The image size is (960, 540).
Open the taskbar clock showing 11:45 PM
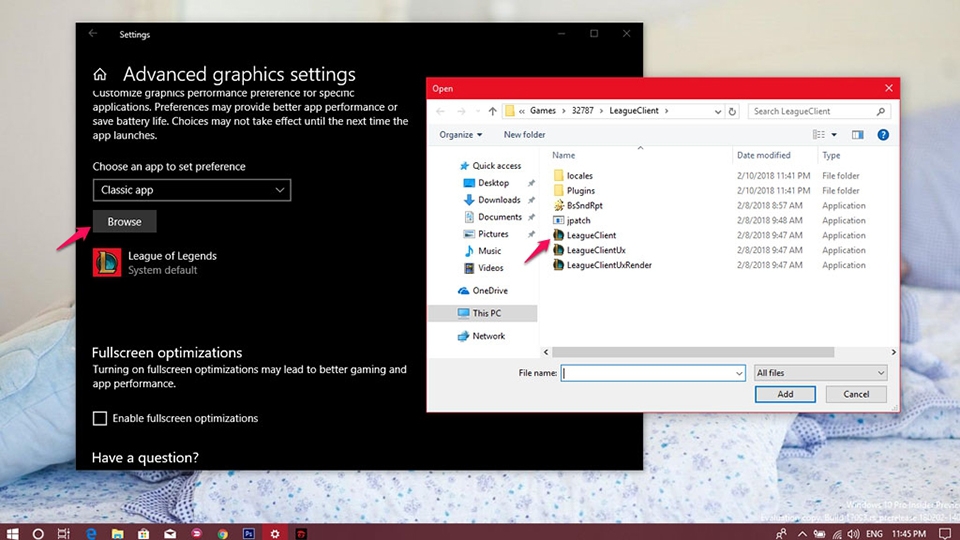(909, 534)
